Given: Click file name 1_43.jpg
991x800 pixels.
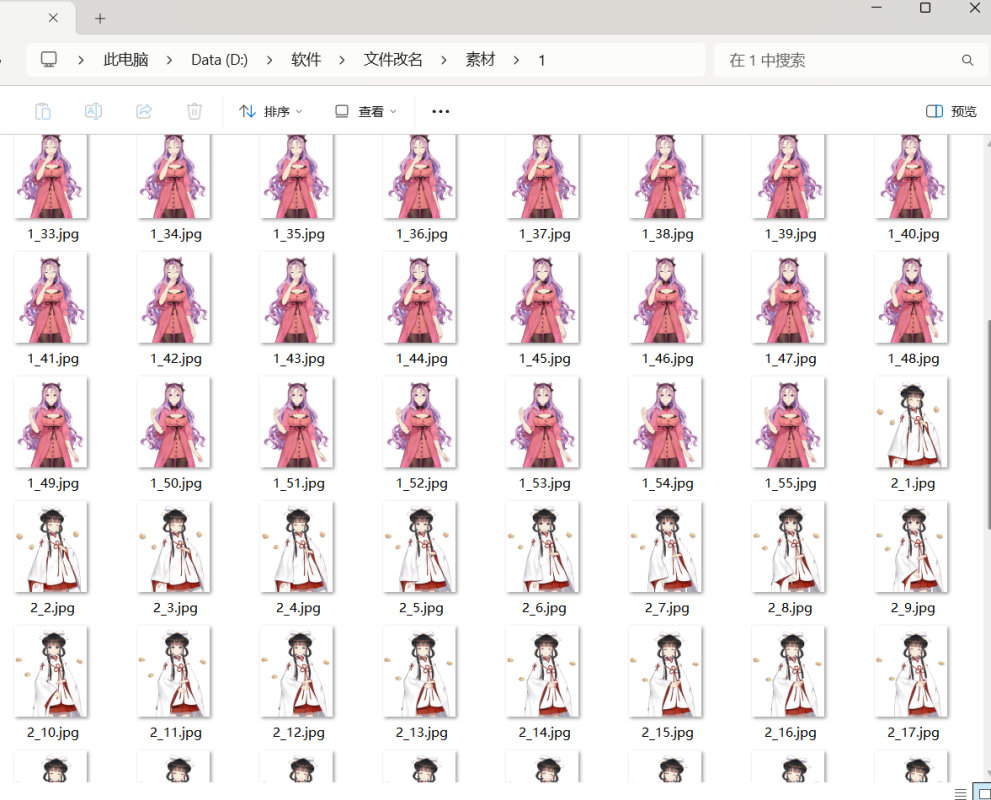Looking at the screenshot, I should (299, 359).
